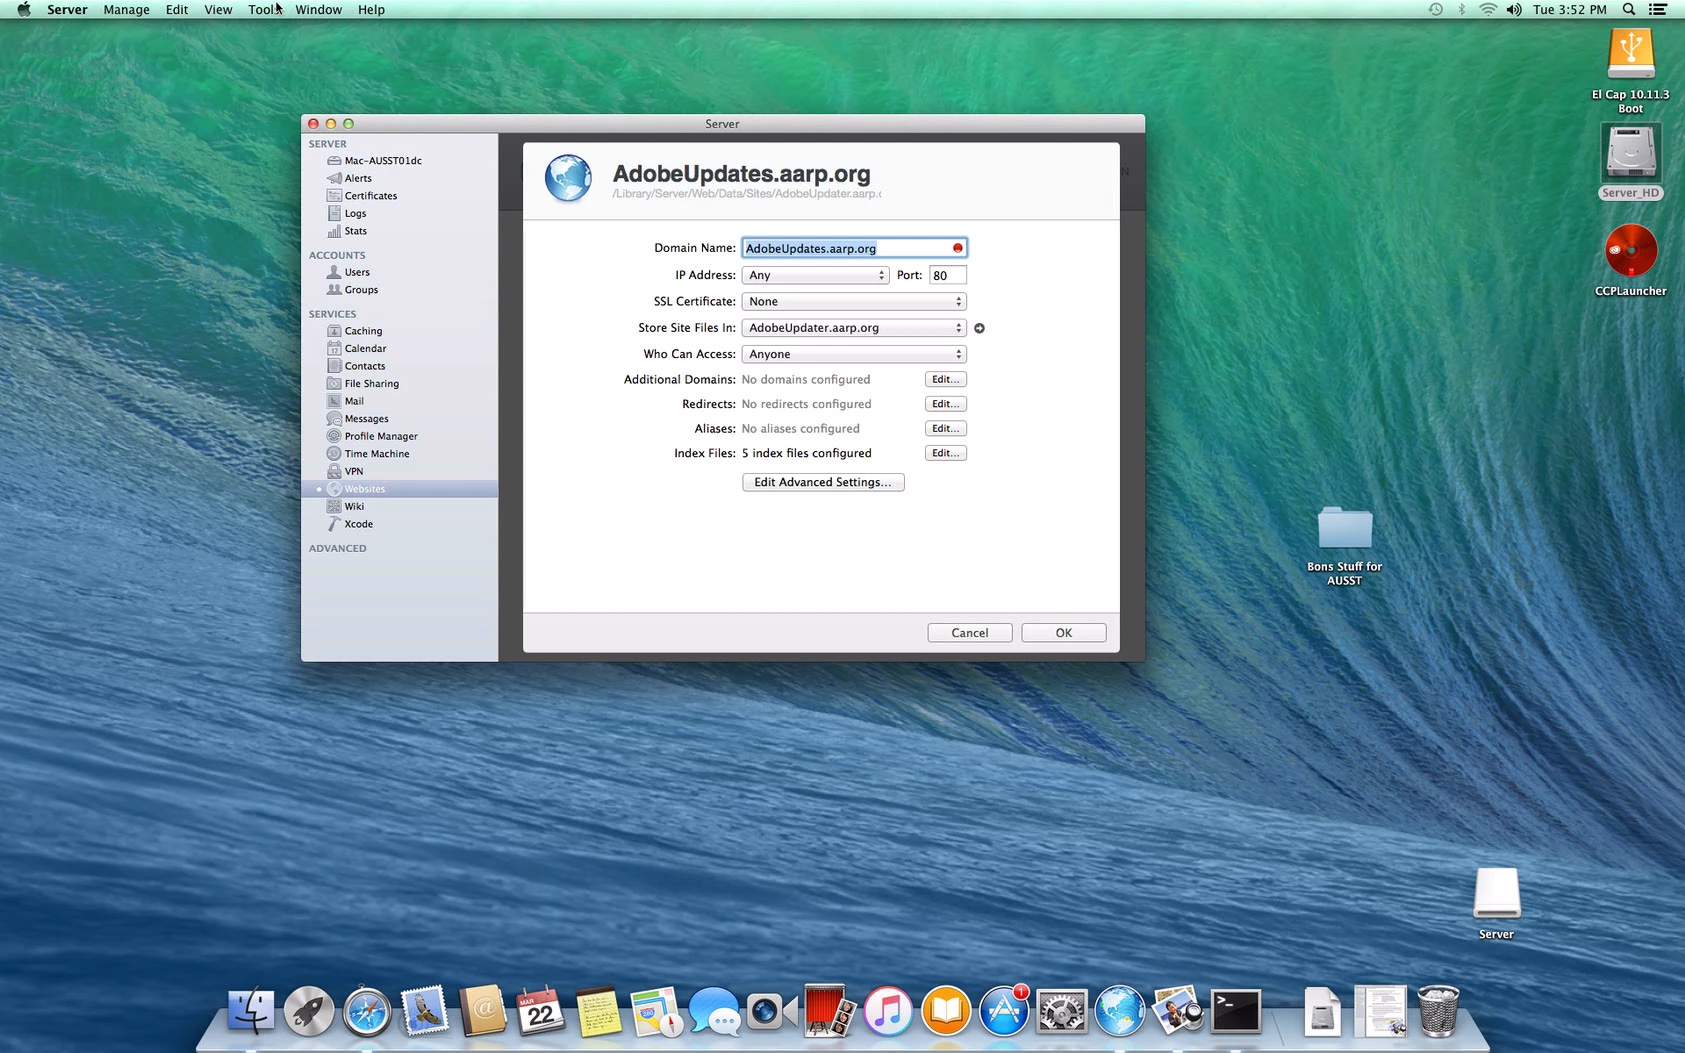Open Finder from the Dock

(x=251, y=1011)
